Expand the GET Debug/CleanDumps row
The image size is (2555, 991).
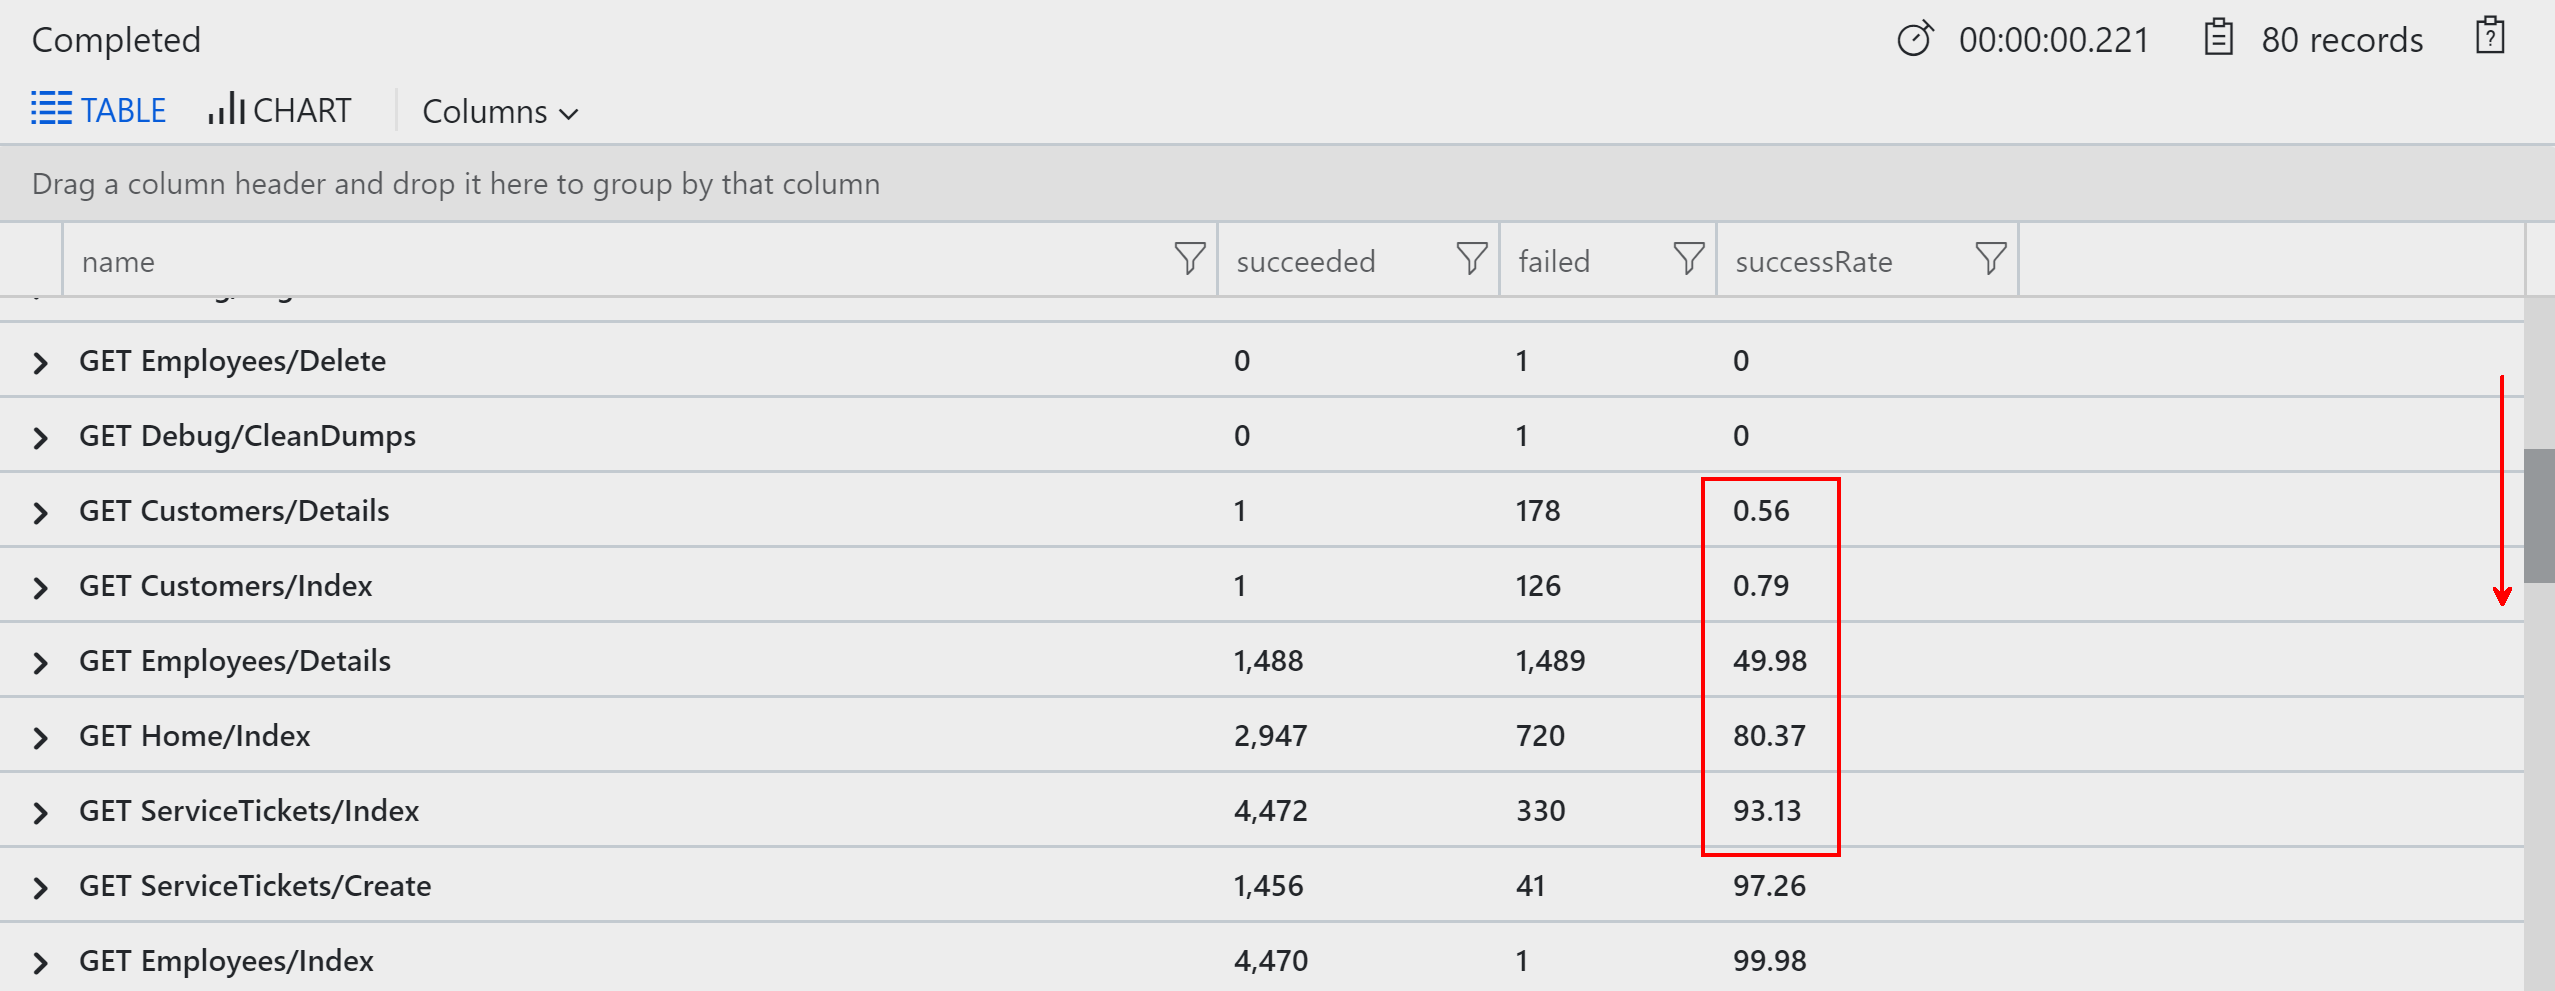tap(40, 435)
